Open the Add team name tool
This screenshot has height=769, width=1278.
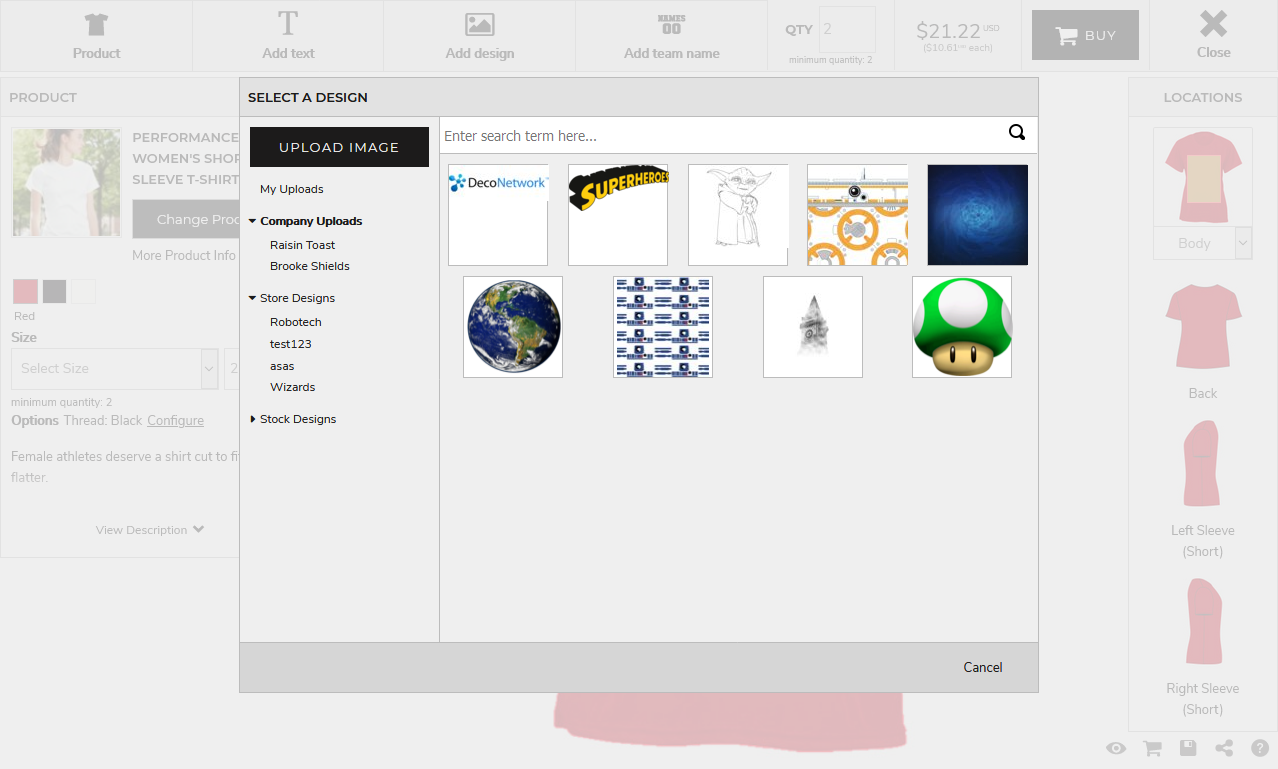(670, 36)
